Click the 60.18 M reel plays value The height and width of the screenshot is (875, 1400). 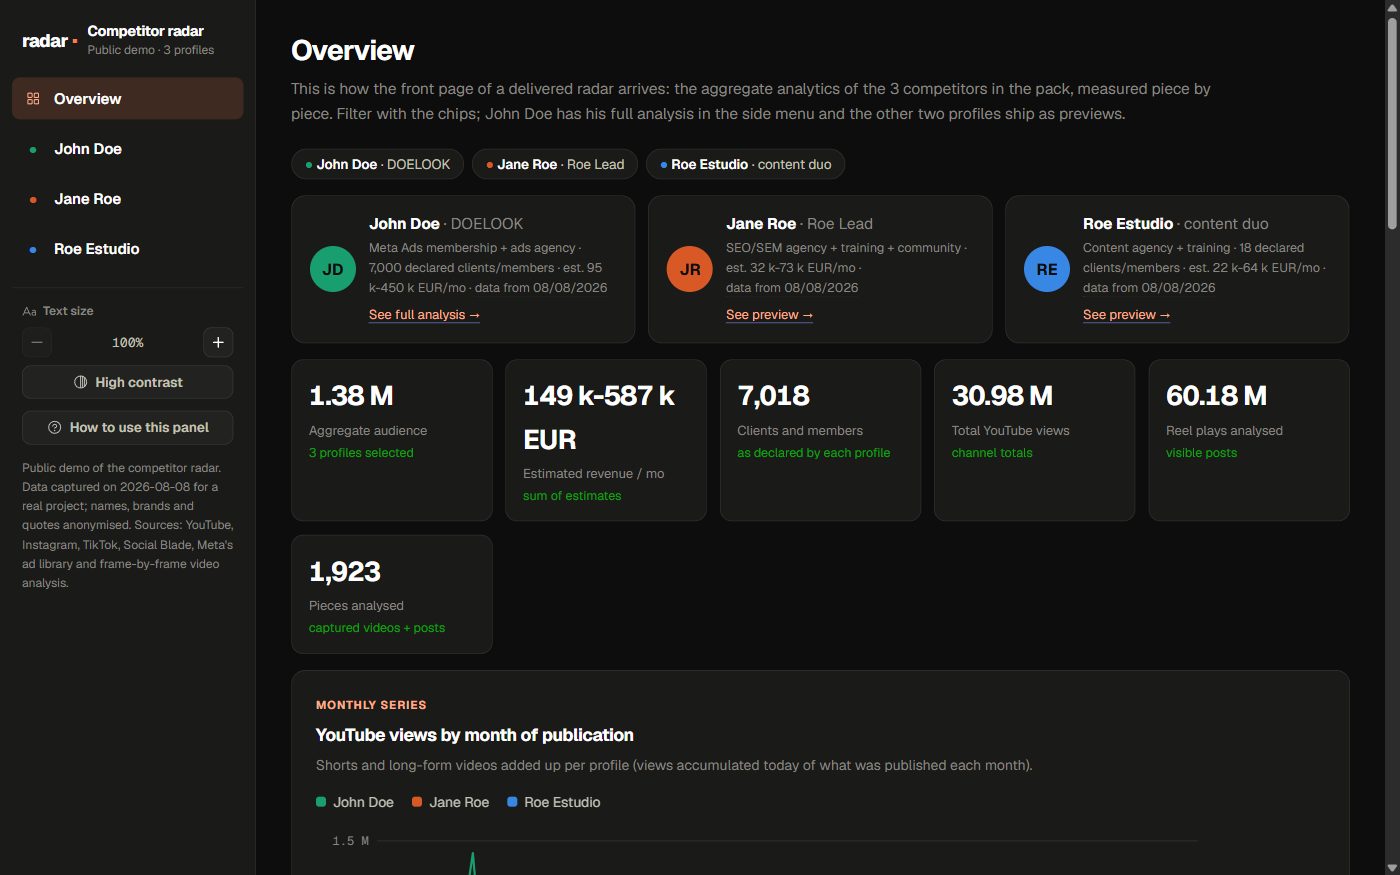(1216, 396)
